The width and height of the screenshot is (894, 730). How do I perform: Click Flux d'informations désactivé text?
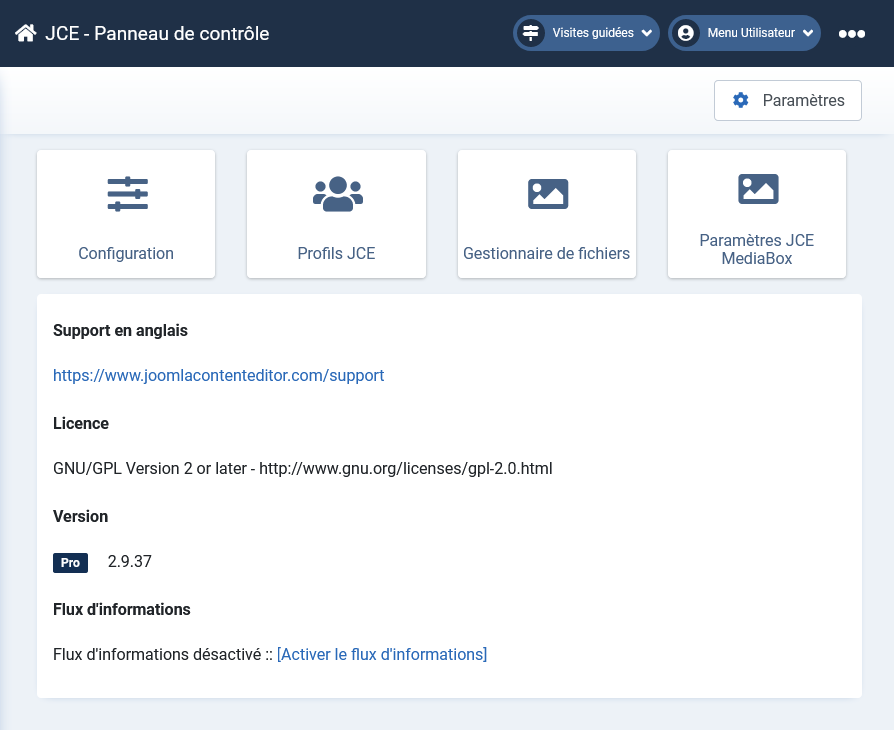tap(157, 654)
